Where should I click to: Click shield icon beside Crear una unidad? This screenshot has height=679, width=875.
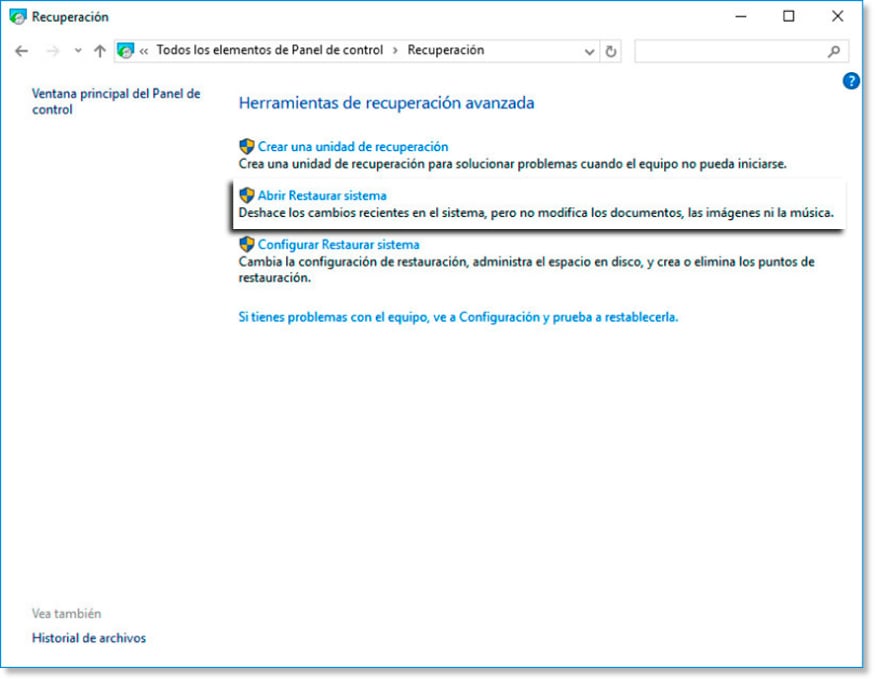(247, 147)
